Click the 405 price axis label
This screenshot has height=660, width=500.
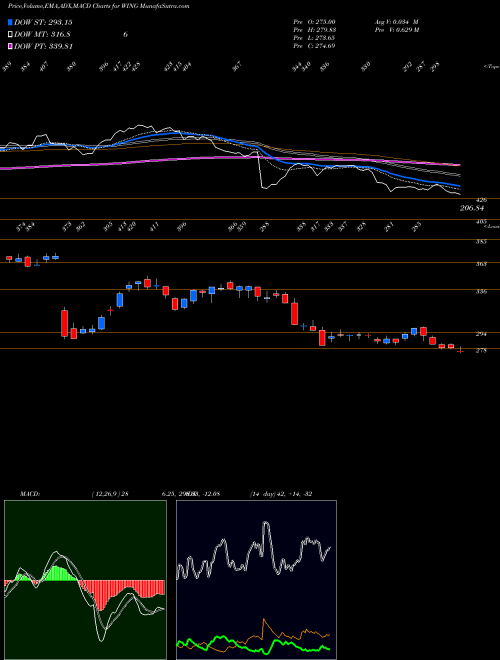482,221
